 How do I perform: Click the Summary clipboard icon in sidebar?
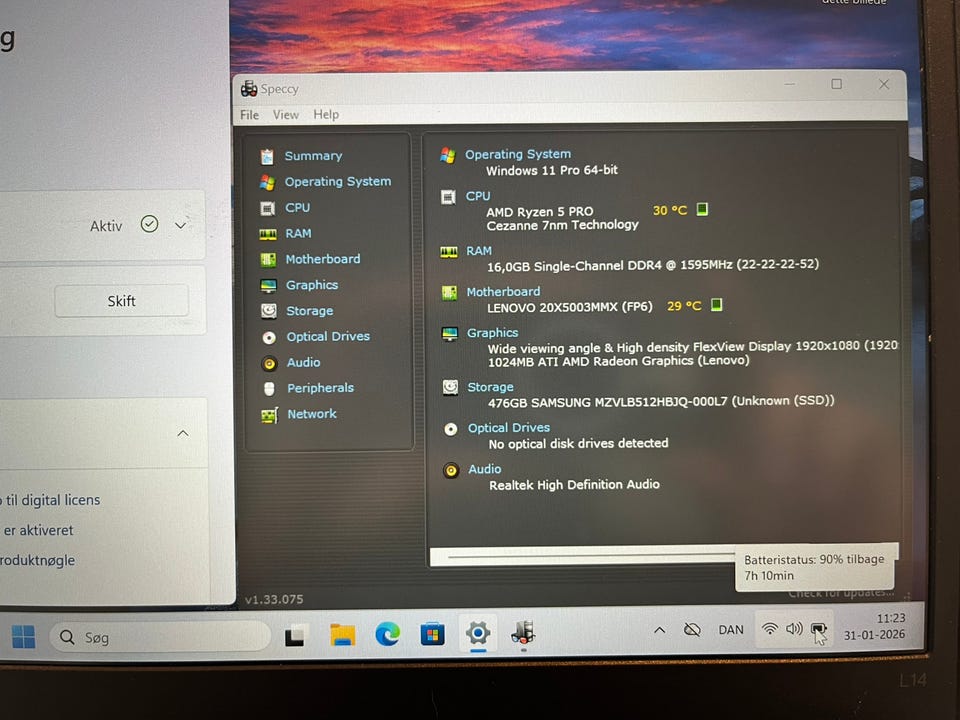pyautogui.click(x=267, y=157)
